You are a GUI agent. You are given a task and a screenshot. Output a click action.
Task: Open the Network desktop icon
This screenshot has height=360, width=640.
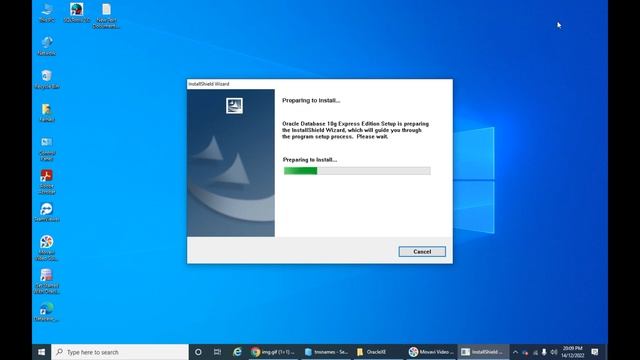click(47, 46)
